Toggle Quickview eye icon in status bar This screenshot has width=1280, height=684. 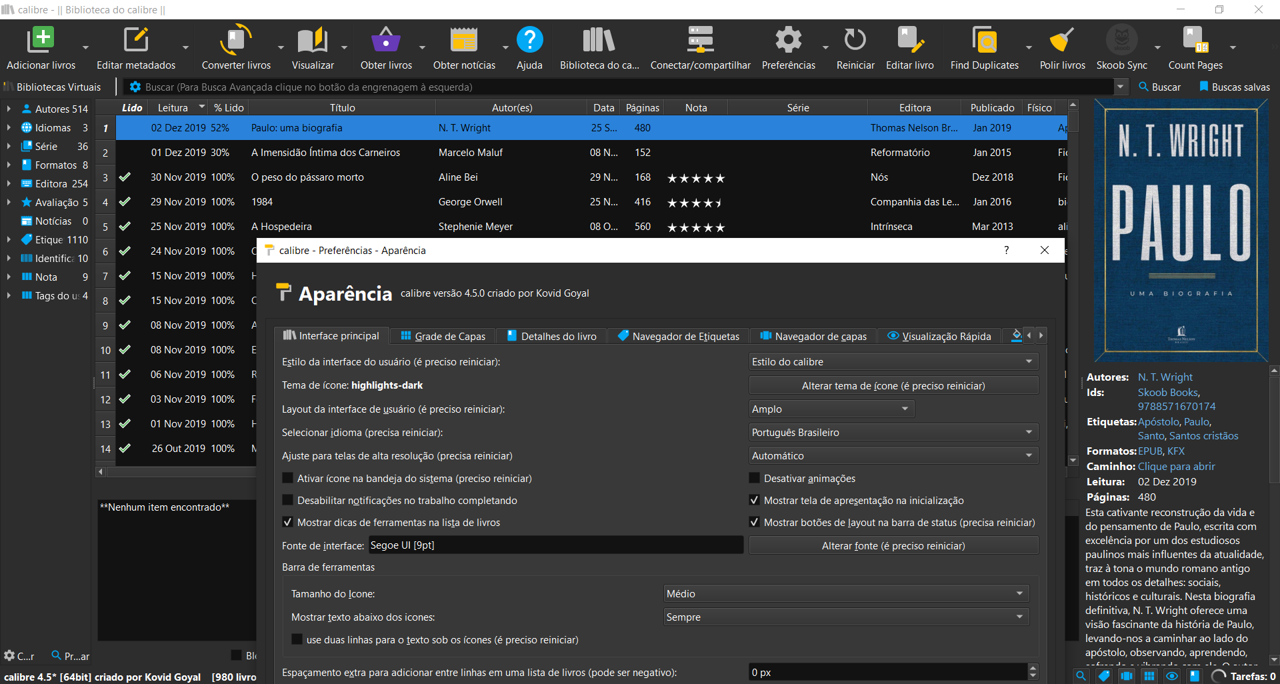1172,676
